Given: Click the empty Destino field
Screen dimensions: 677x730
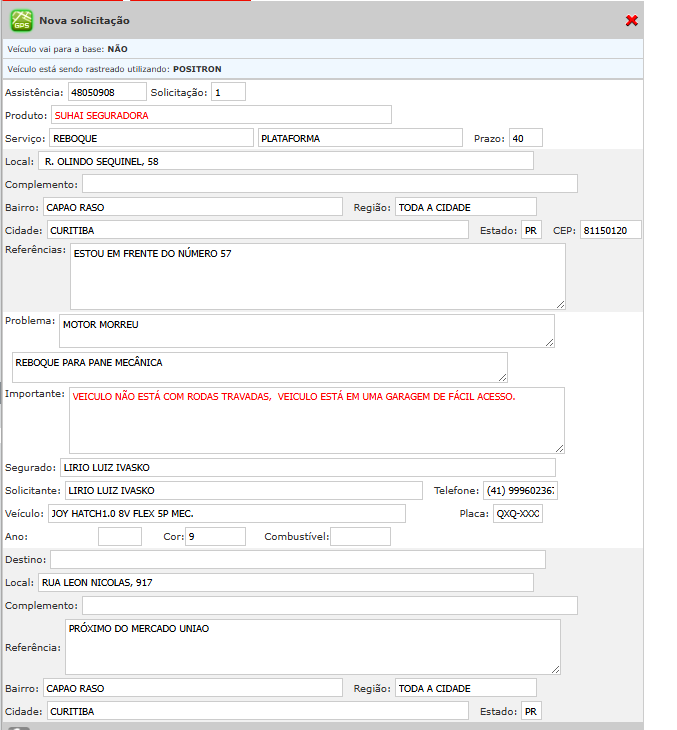Looking at the screenshot, I should (x=298, y=559).
